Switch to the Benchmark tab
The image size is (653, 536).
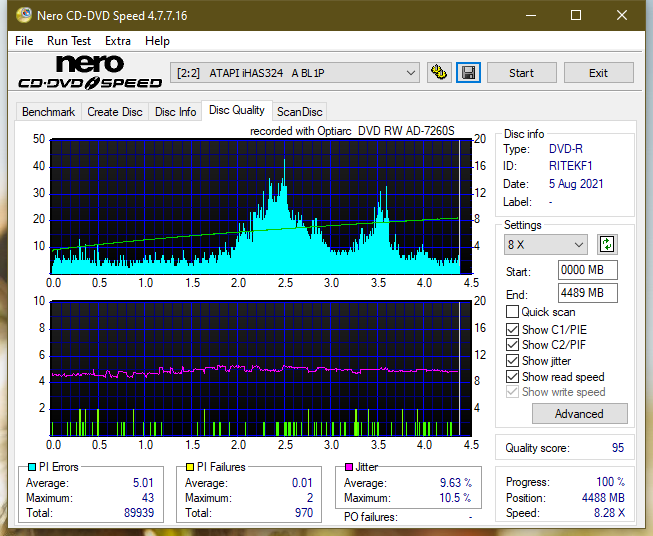click(x=48, y=112)
